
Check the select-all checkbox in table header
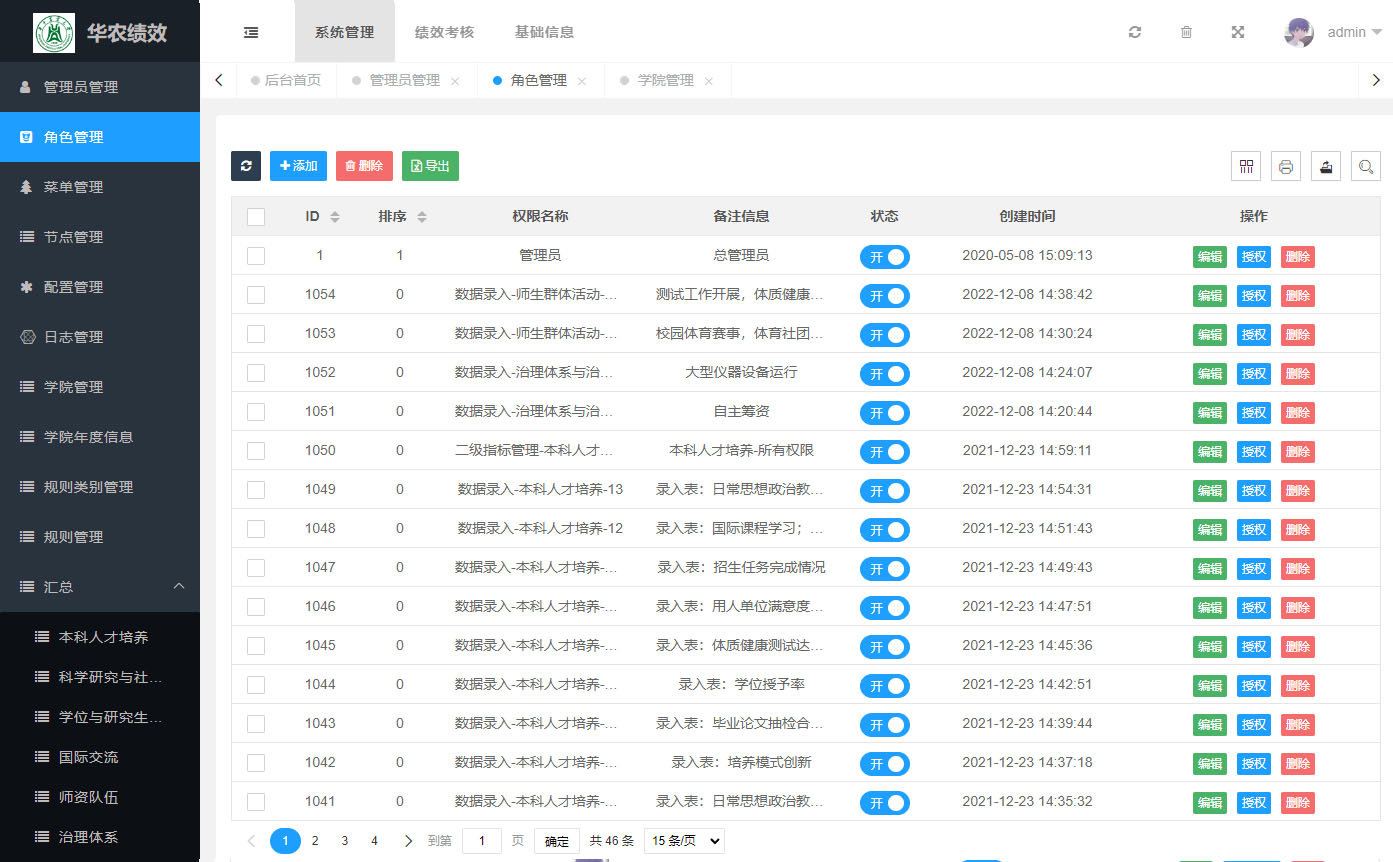256,217
